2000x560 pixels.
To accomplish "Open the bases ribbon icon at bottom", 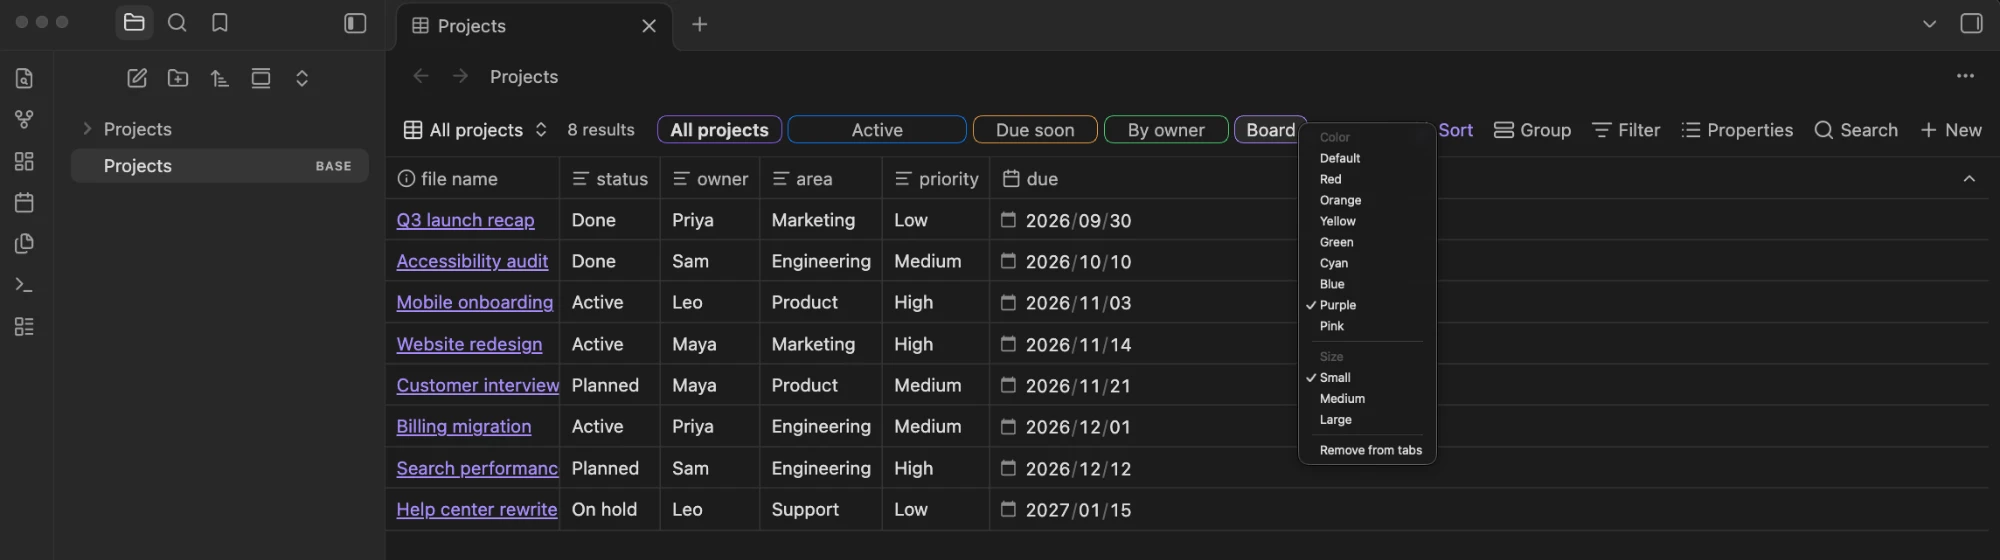I will [25, 326].
